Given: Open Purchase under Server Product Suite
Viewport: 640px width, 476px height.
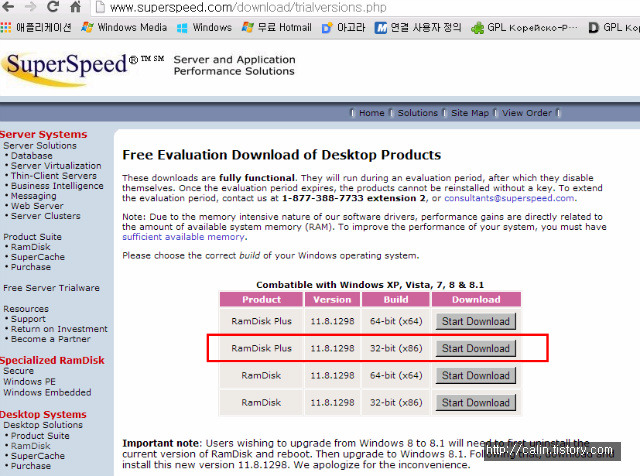Looking at the screenshot, I should tap(31, 267).
